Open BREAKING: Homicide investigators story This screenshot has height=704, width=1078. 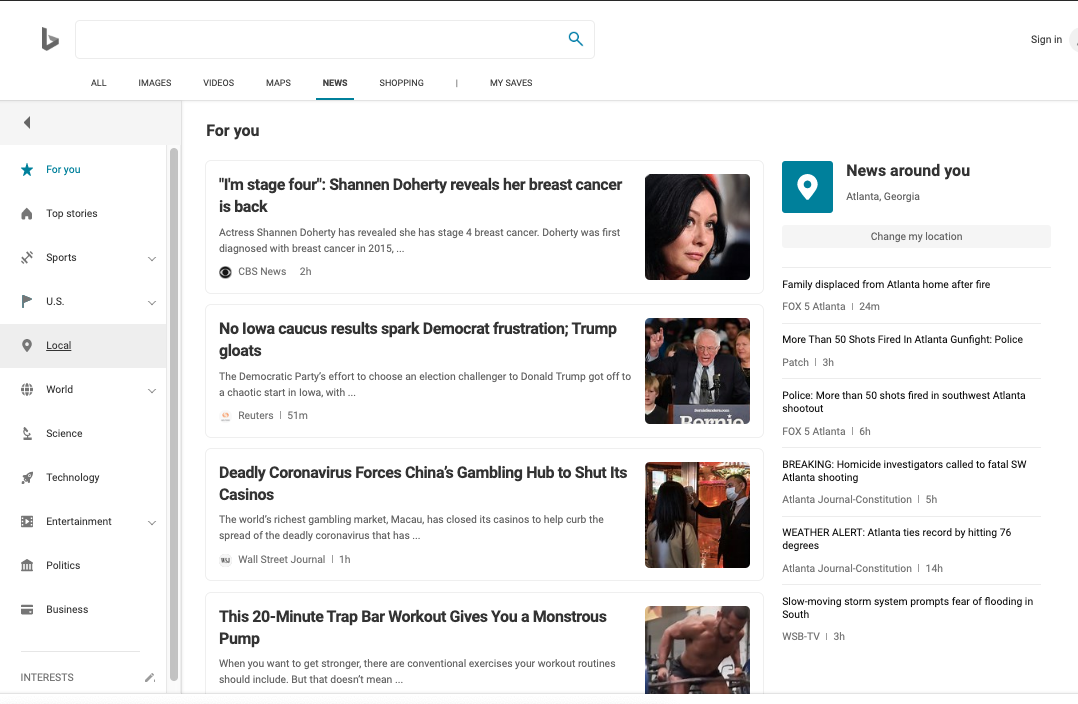point(904,471)
